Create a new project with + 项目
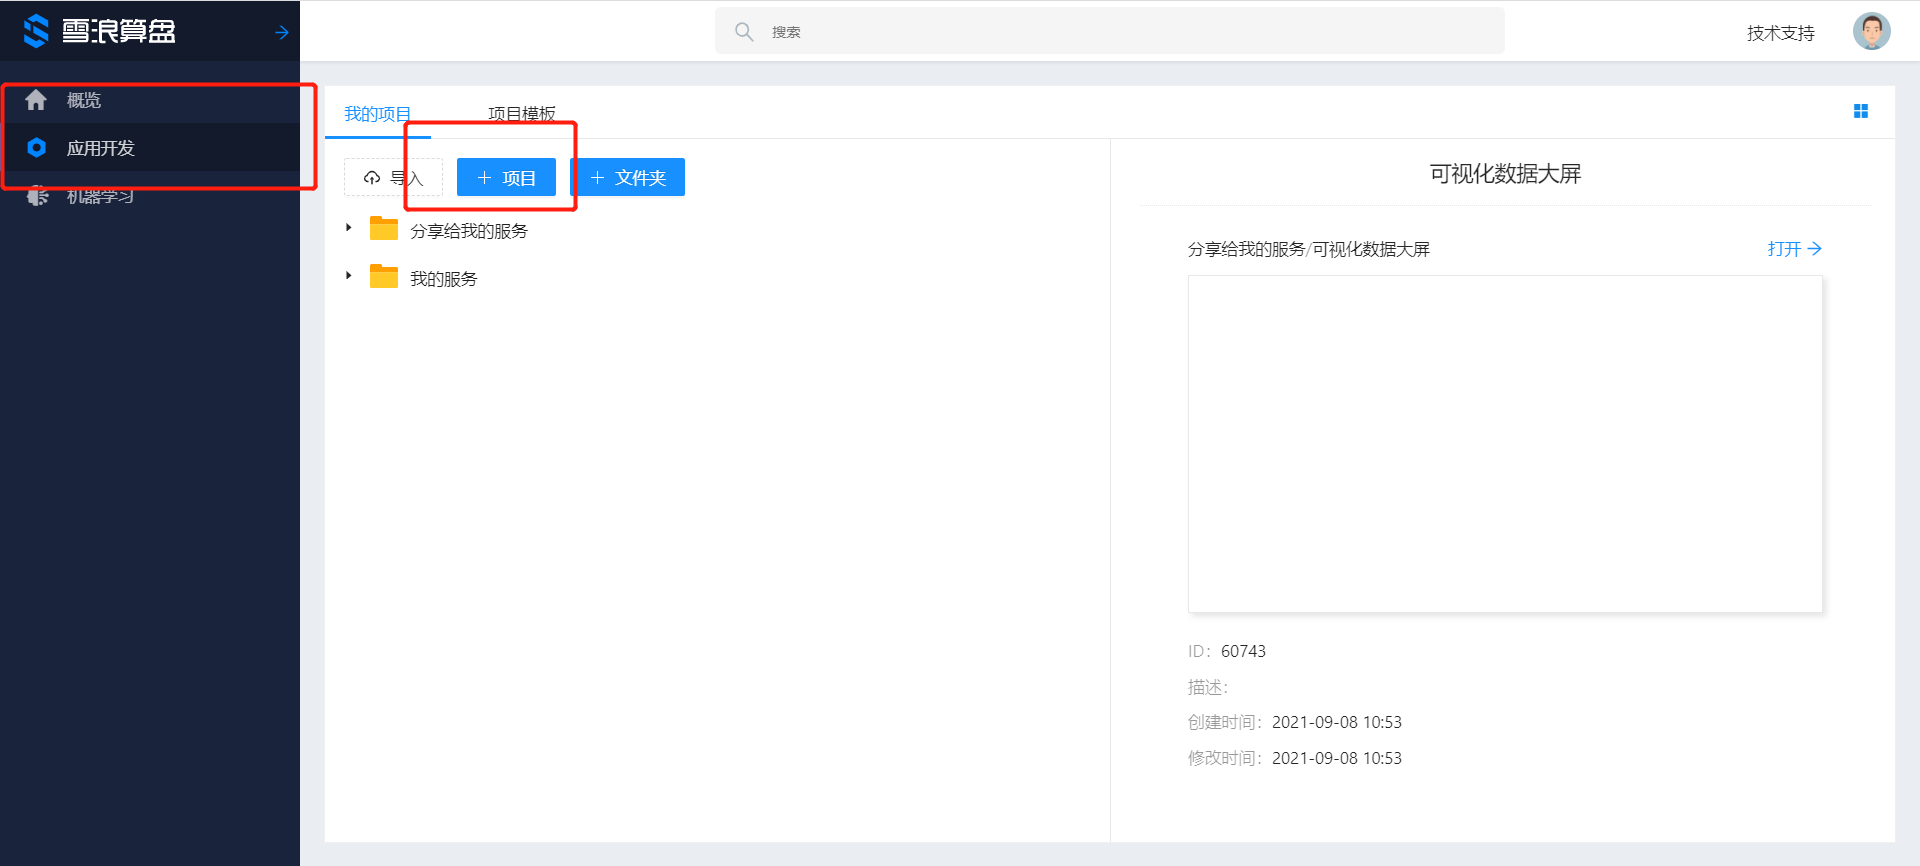The image size is (1920, 866). pos(506,178)
